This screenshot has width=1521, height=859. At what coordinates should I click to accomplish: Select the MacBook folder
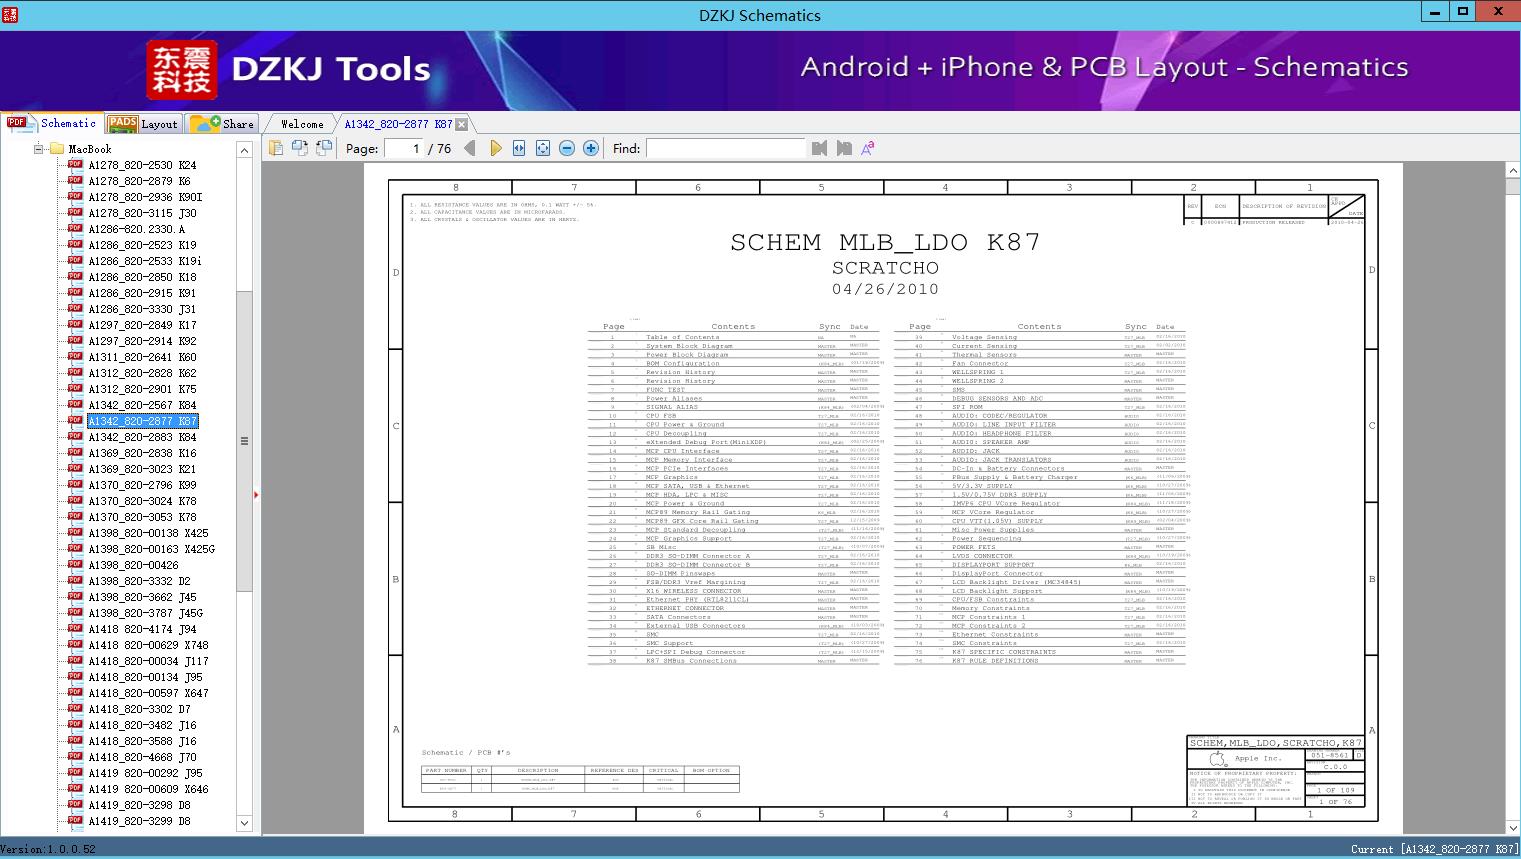click(x=90, y=149)
